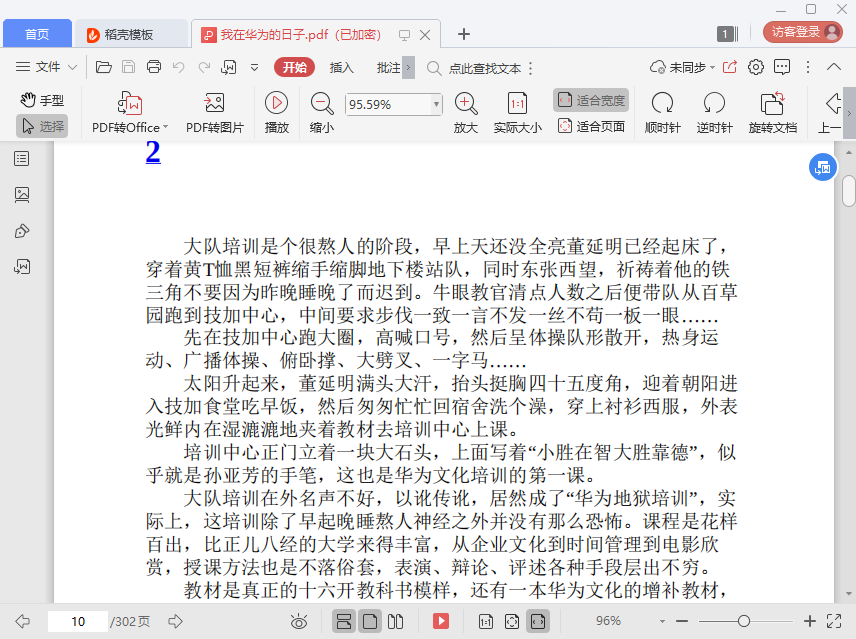
Task: Open the settings gear icon
Action: 756,67
